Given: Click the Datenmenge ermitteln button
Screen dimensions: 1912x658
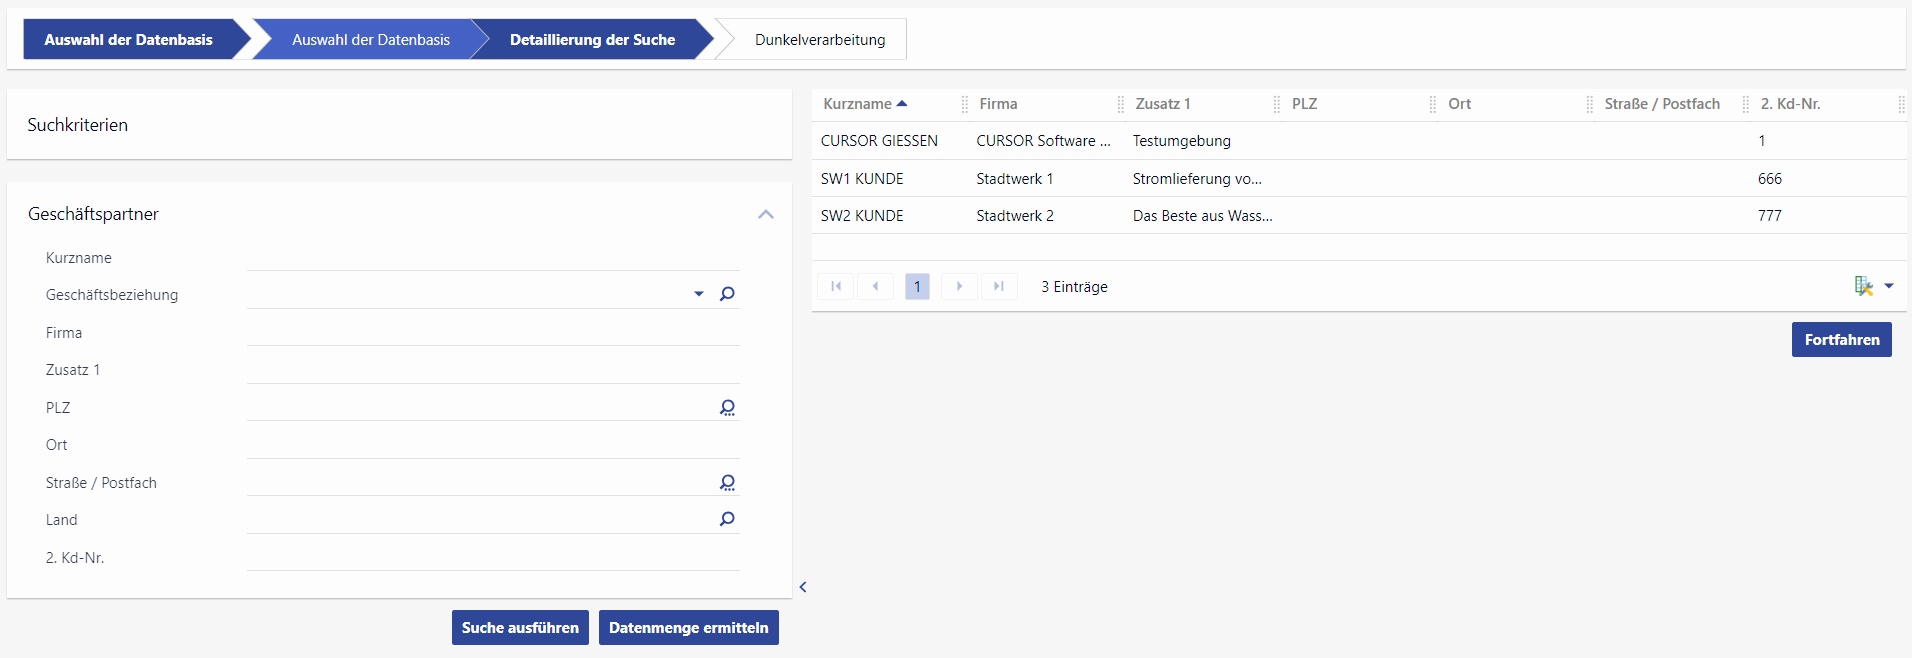Looking at the screenshot, I should [688, 628].
